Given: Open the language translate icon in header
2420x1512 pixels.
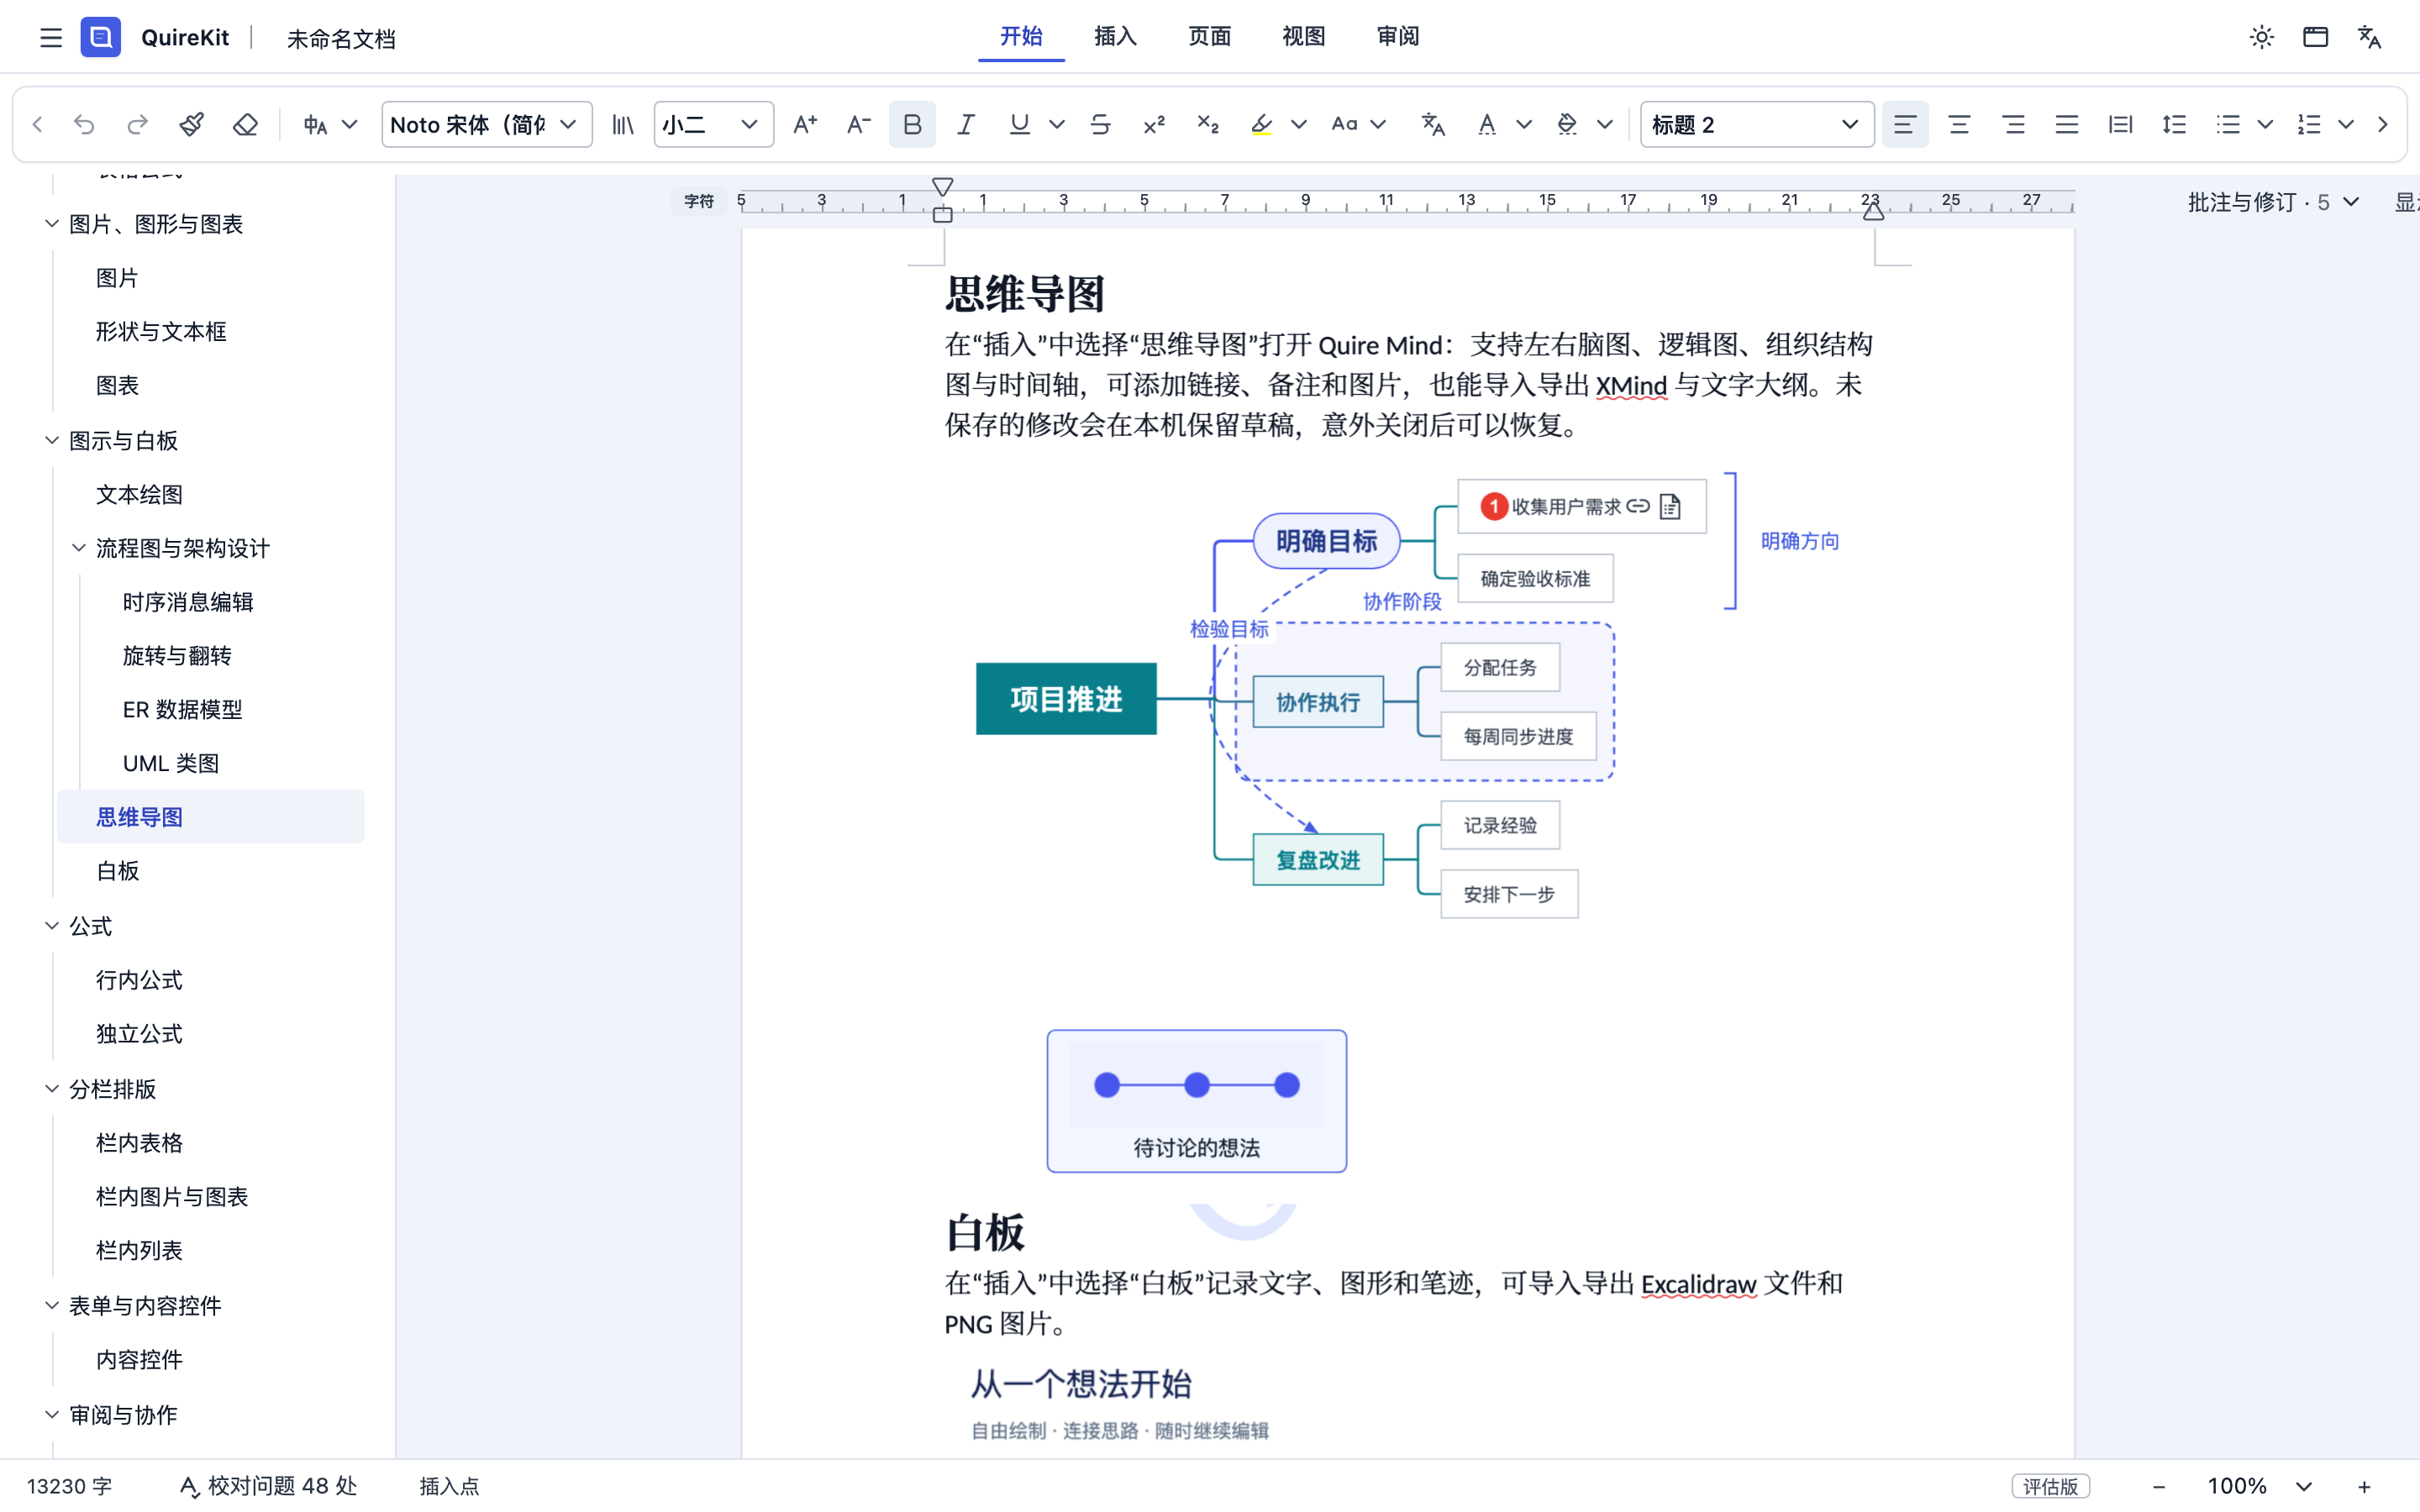Looking at the screenshot, I should 2370,38.
